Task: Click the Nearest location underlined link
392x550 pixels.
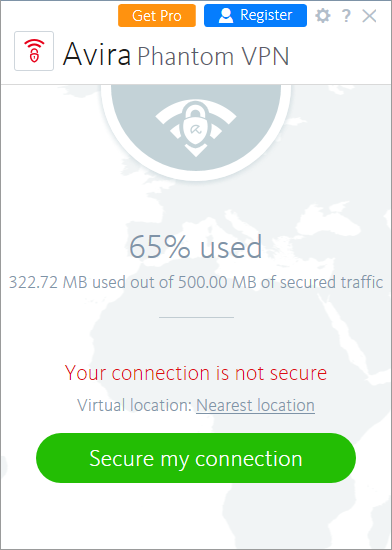Action: point(255,405)
